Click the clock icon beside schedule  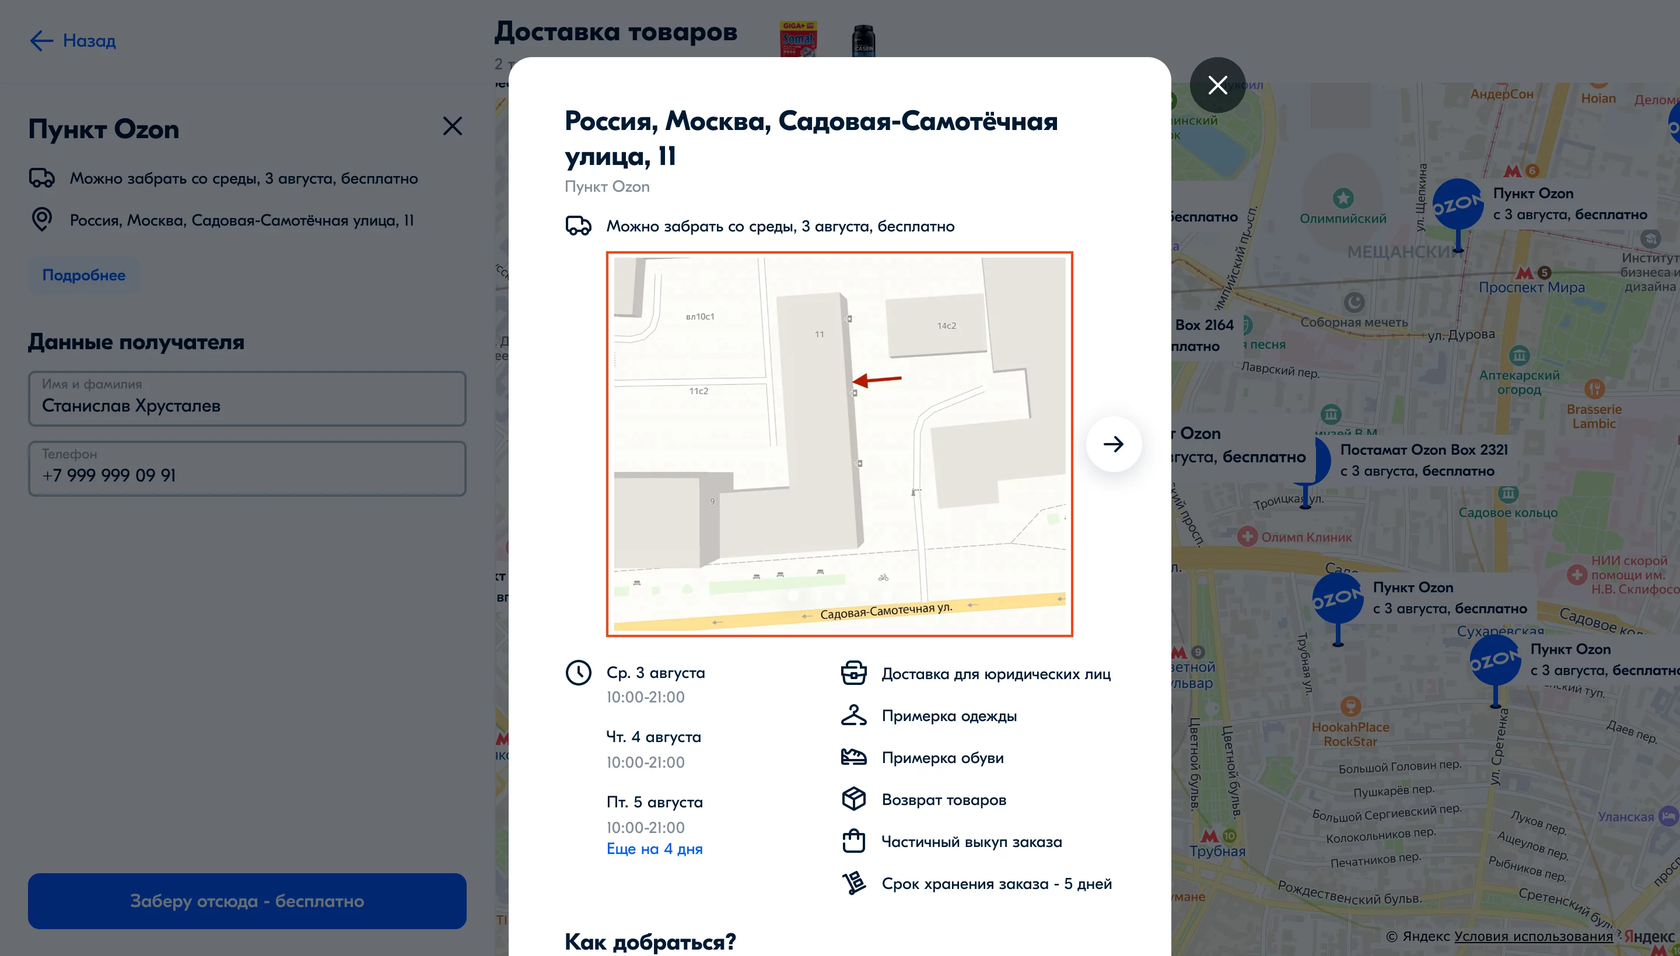[x=578, y=673]
